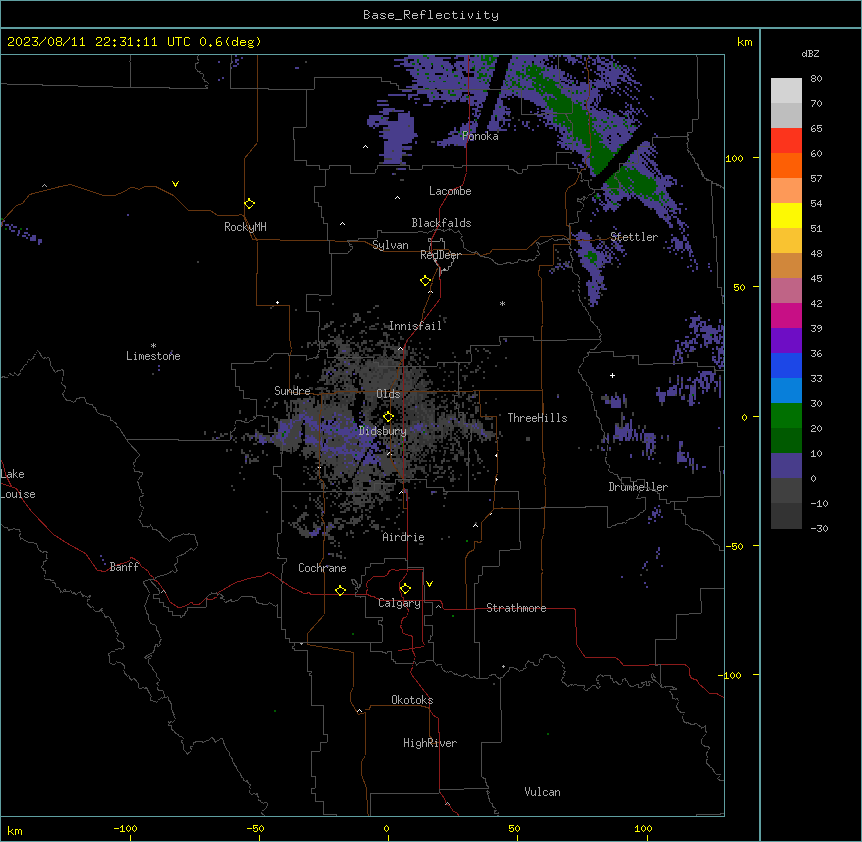Click the yellow V marker northwest of RockyMH
Screen dimensions: 862x842
[175, 184]
